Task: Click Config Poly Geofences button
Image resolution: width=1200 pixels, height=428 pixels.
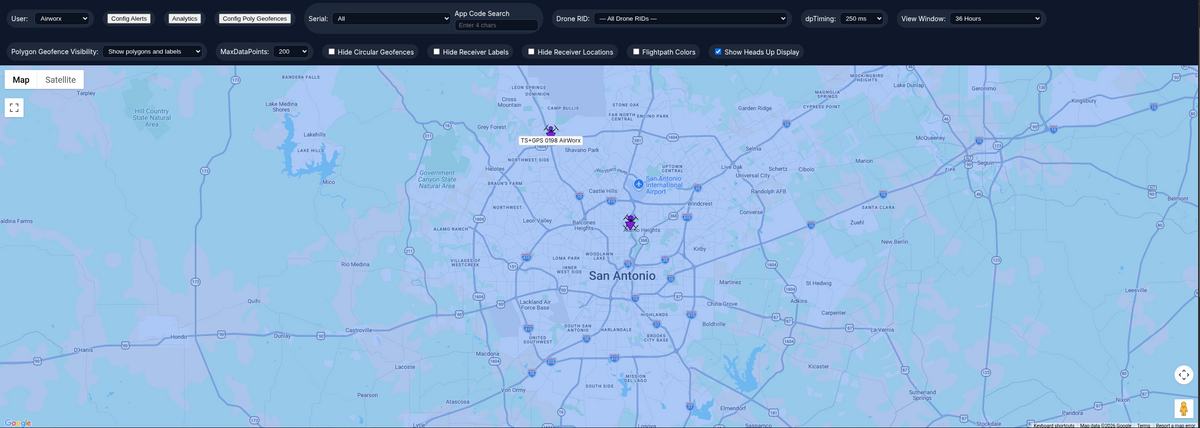Action: [255, 18]
